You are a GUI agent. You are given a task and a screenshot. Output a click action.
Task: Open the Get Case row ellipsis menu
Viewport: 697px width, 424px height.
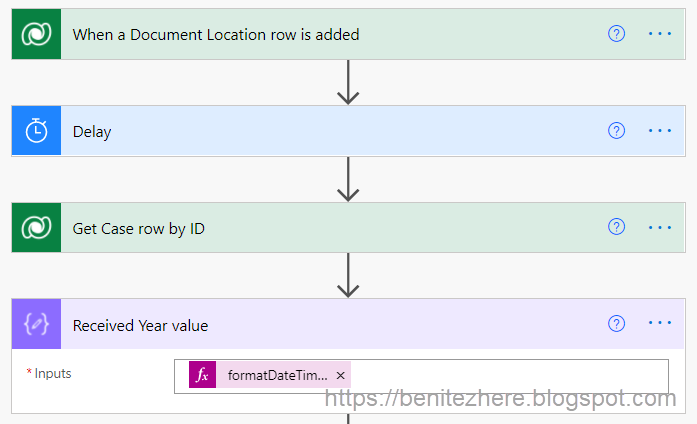pos(660,228)
